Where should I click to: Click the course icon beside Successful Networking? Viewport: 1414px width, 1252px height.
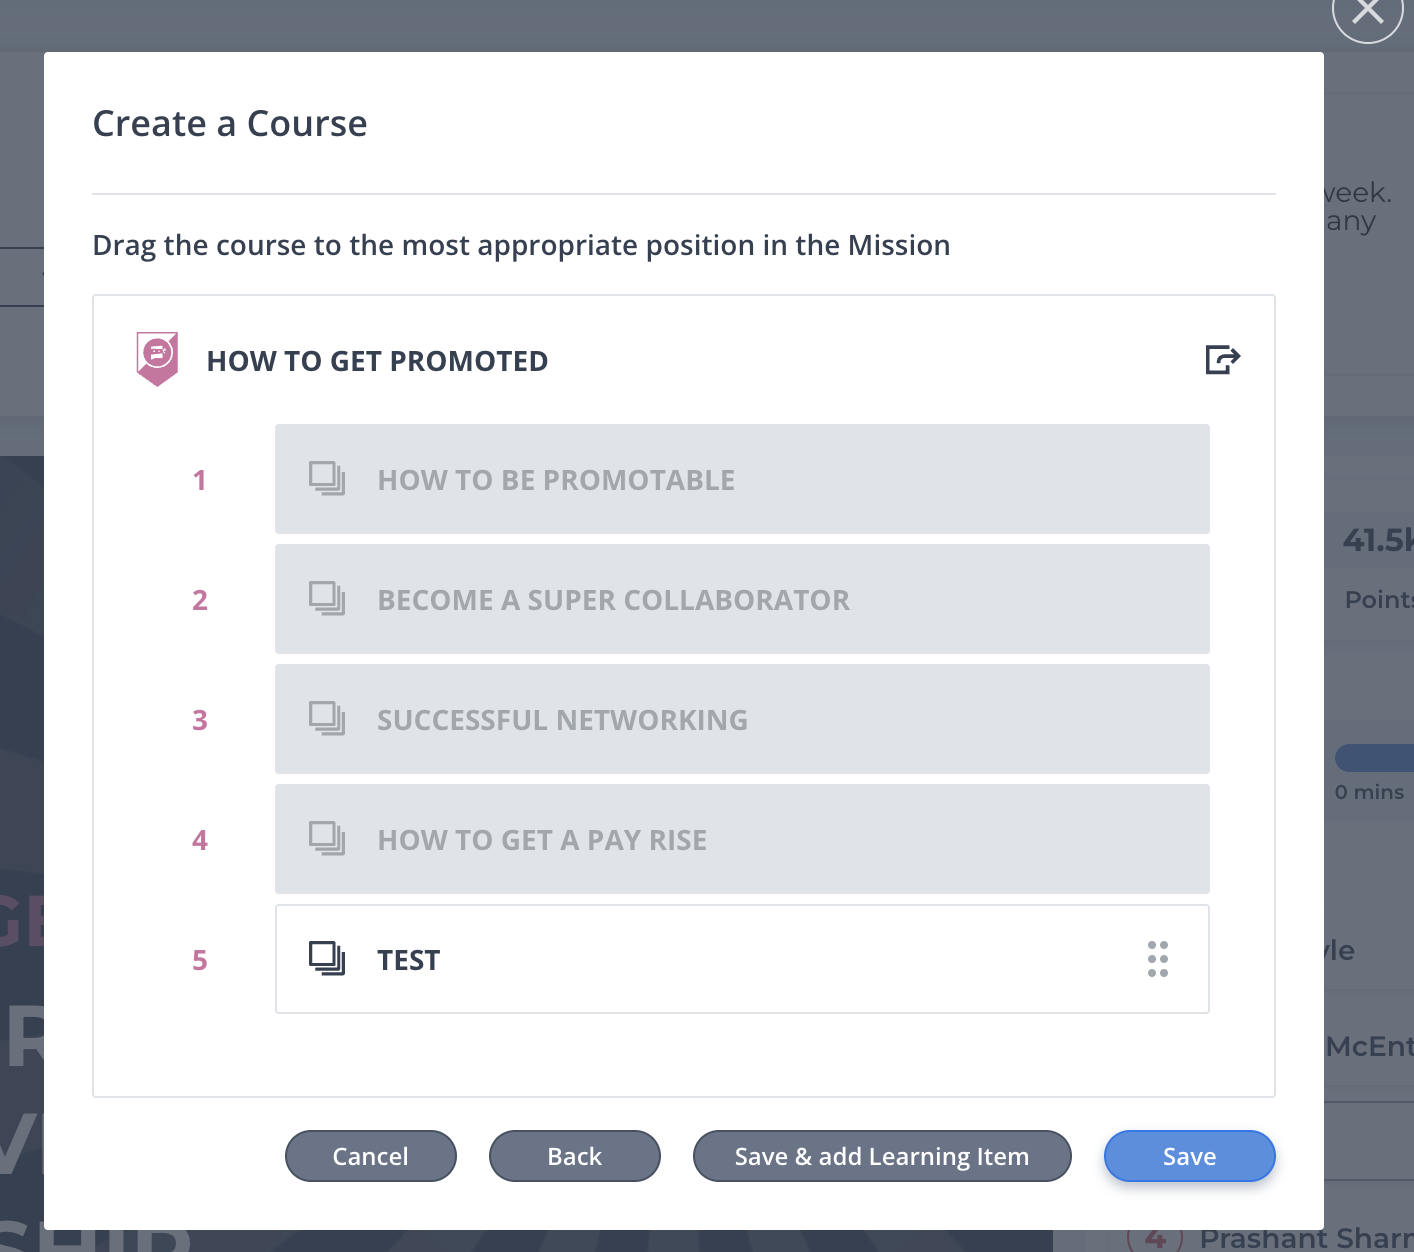pos(327,719)
